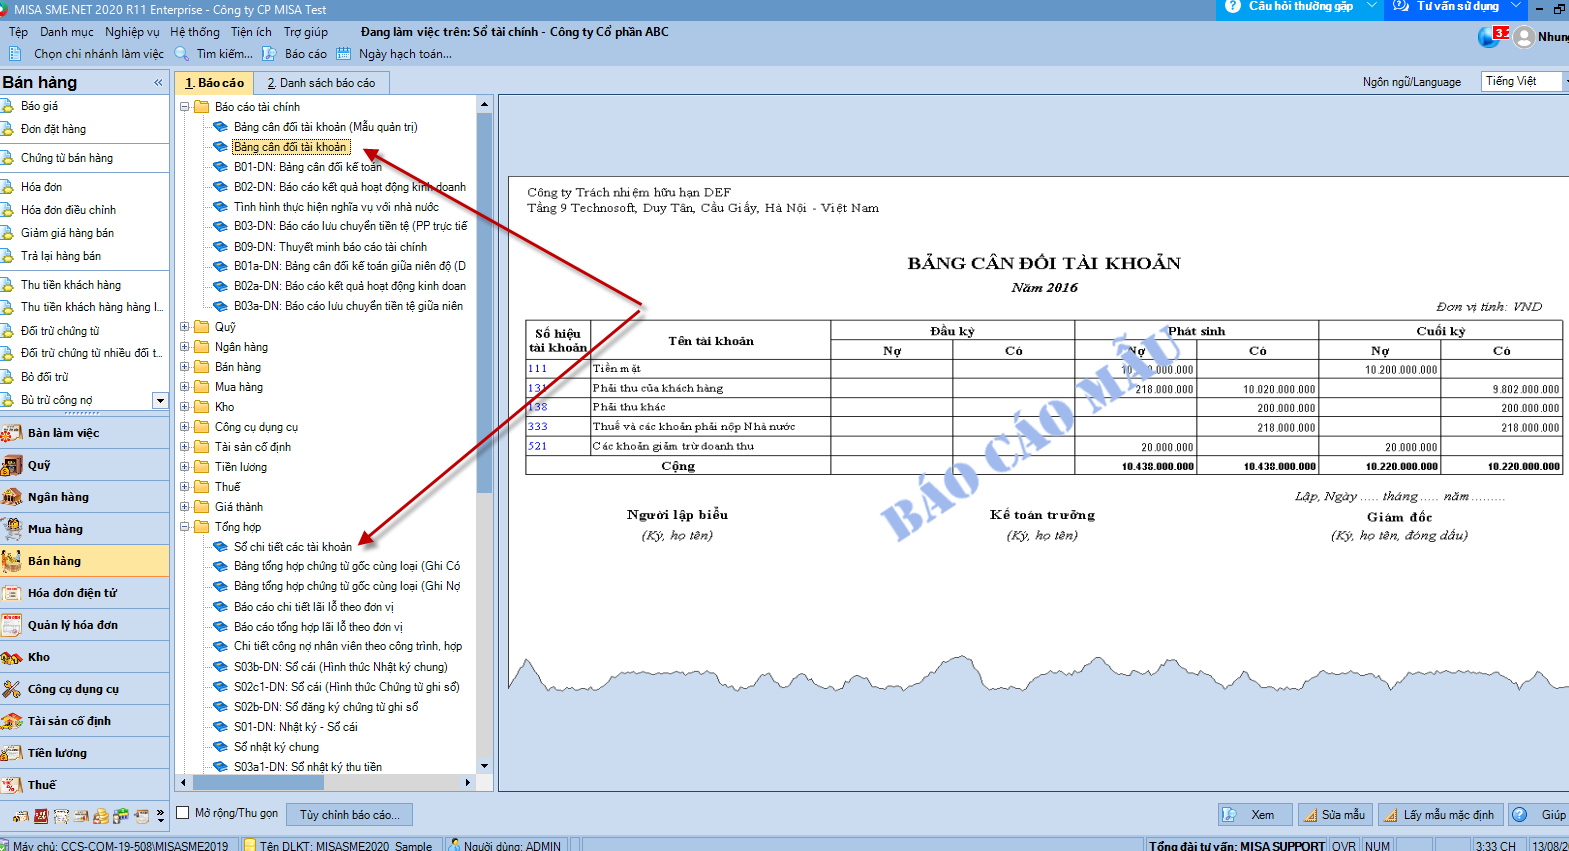Expand the Quỹ report folder
The image size is (1569, 851).
[x=185, y=327]
